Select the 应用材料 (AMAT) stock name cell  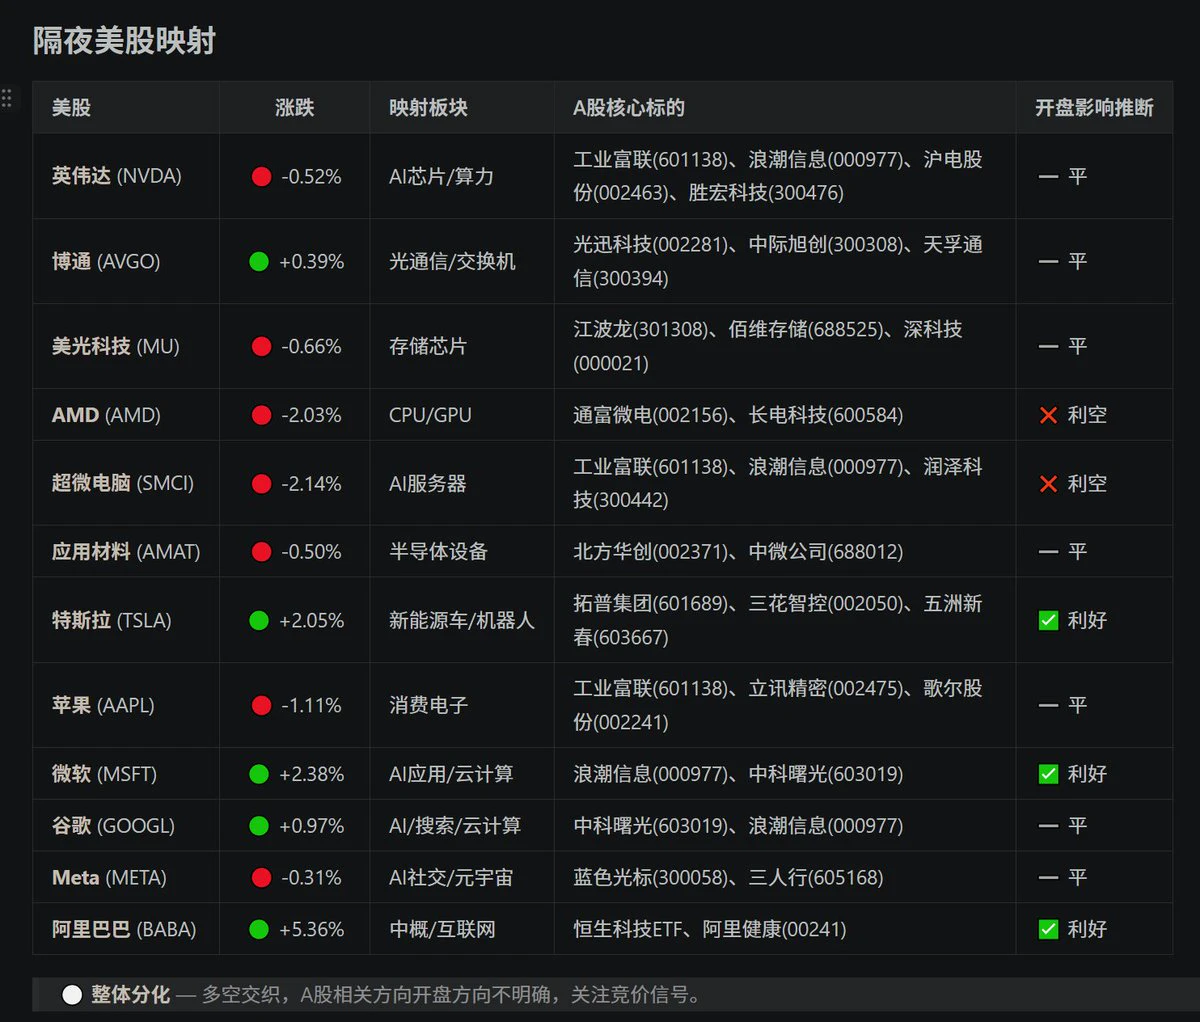click(126, 552)
